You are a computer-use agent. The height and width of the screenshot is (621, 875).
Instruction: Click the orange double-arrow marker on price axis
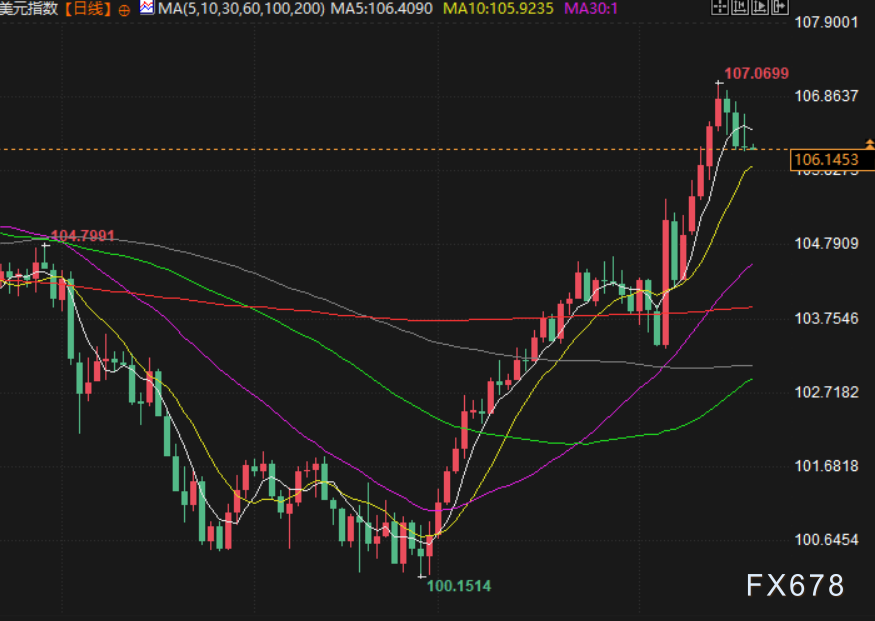(868, 145)
